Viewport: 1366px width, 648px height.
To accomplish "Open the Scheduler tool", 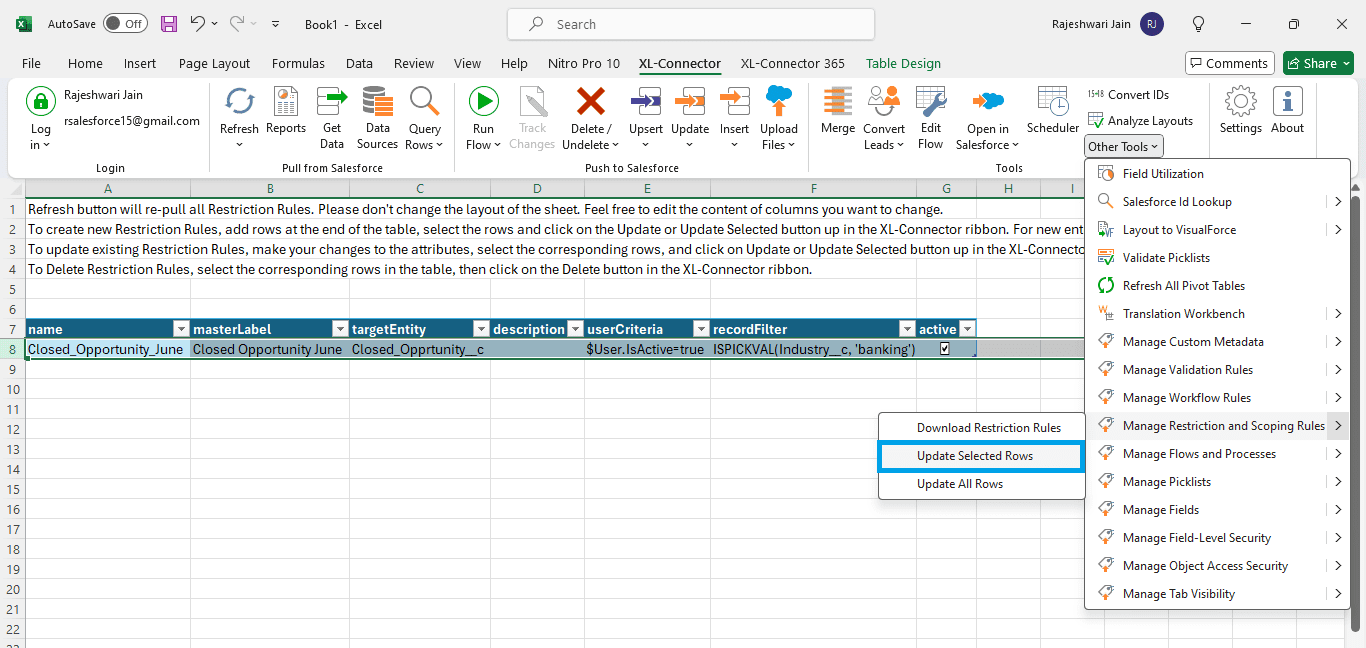I will pos(1053,102).
